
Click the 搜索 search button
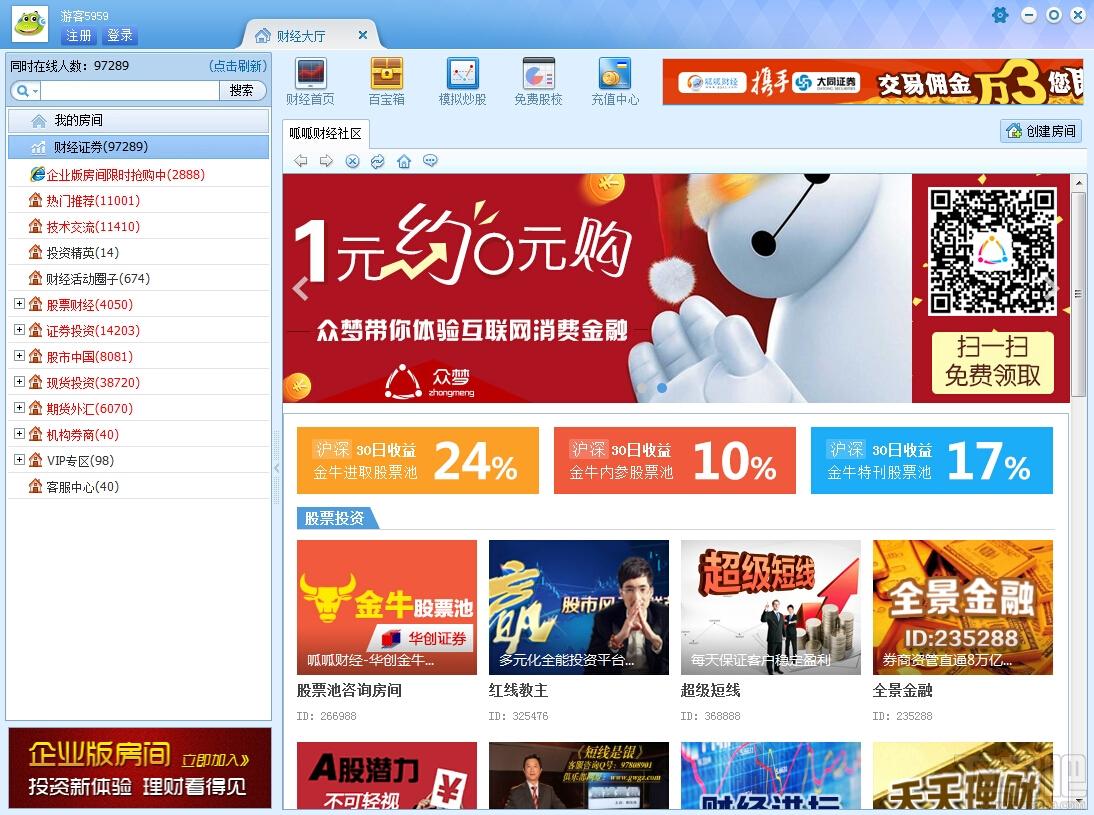tap(242, 91)
